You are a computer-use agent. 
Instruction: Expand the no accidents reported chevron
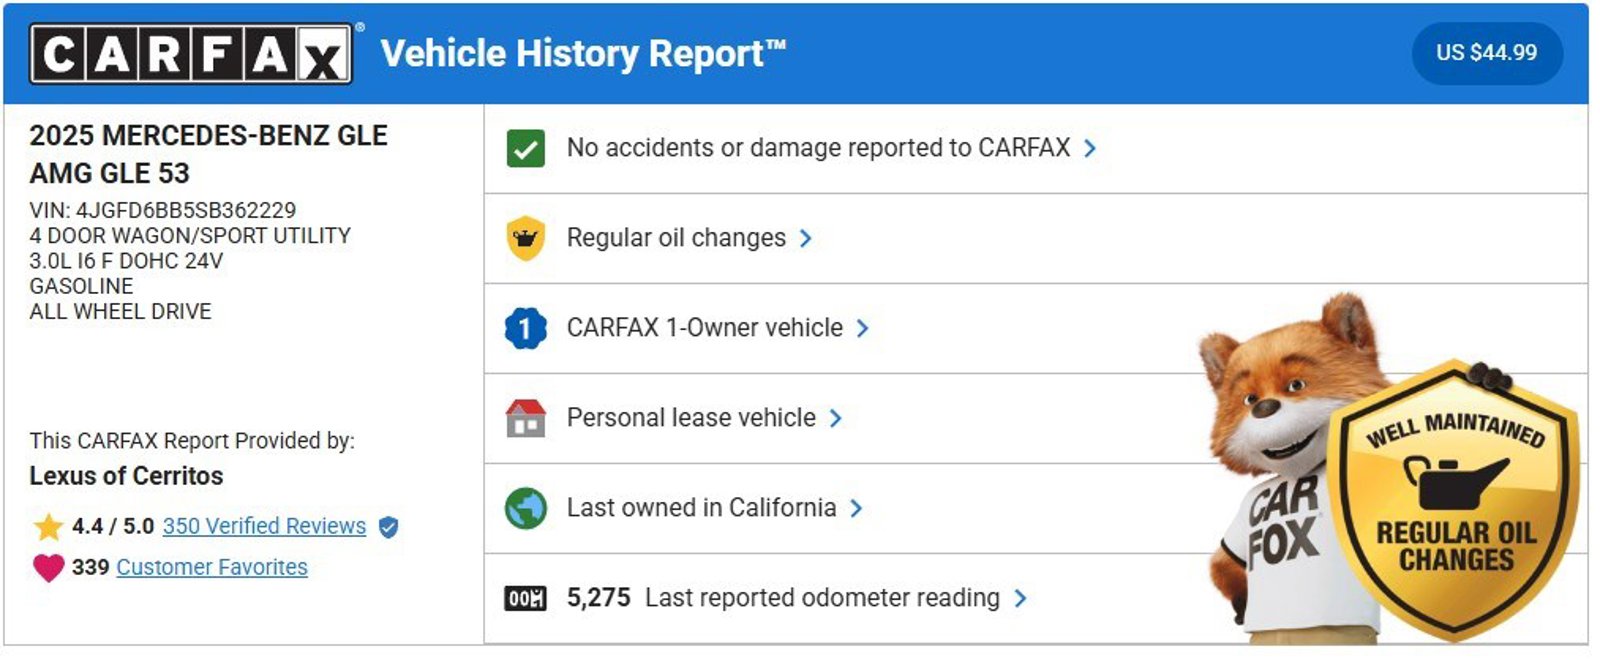tap(1090, 149)
